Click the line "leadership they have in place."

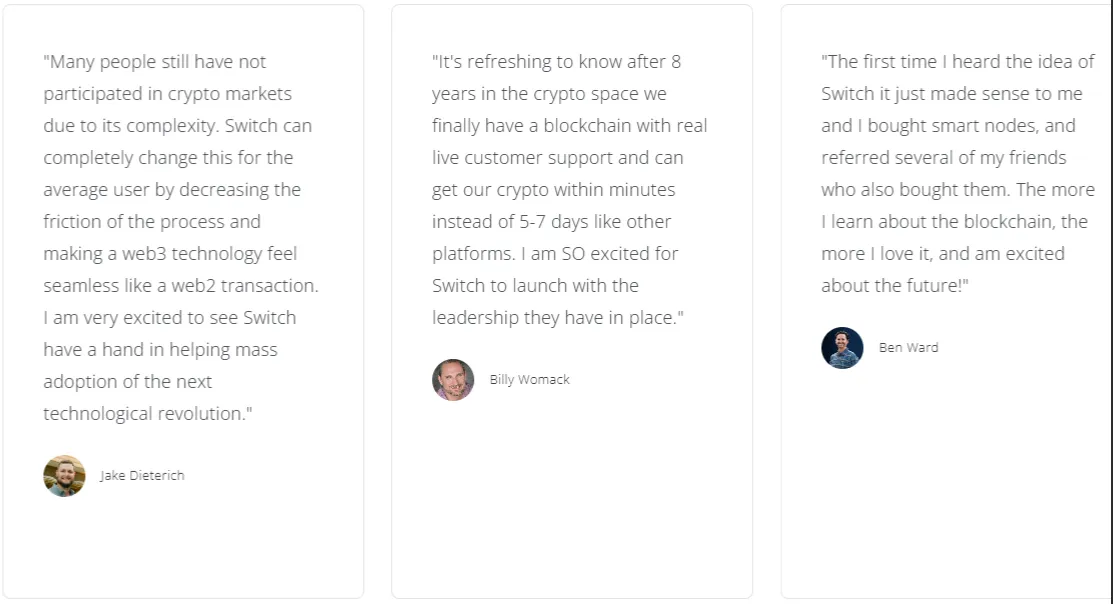(558, 318)
